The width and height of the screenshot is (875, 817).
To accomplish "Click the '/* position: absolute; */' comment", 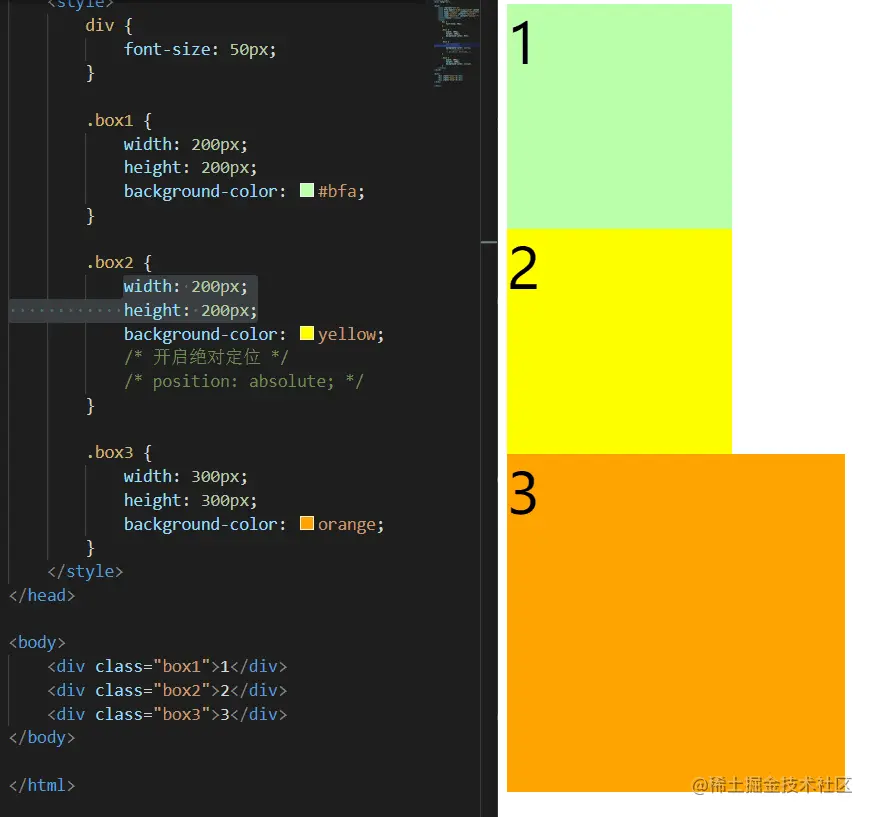I will point(244,381).
